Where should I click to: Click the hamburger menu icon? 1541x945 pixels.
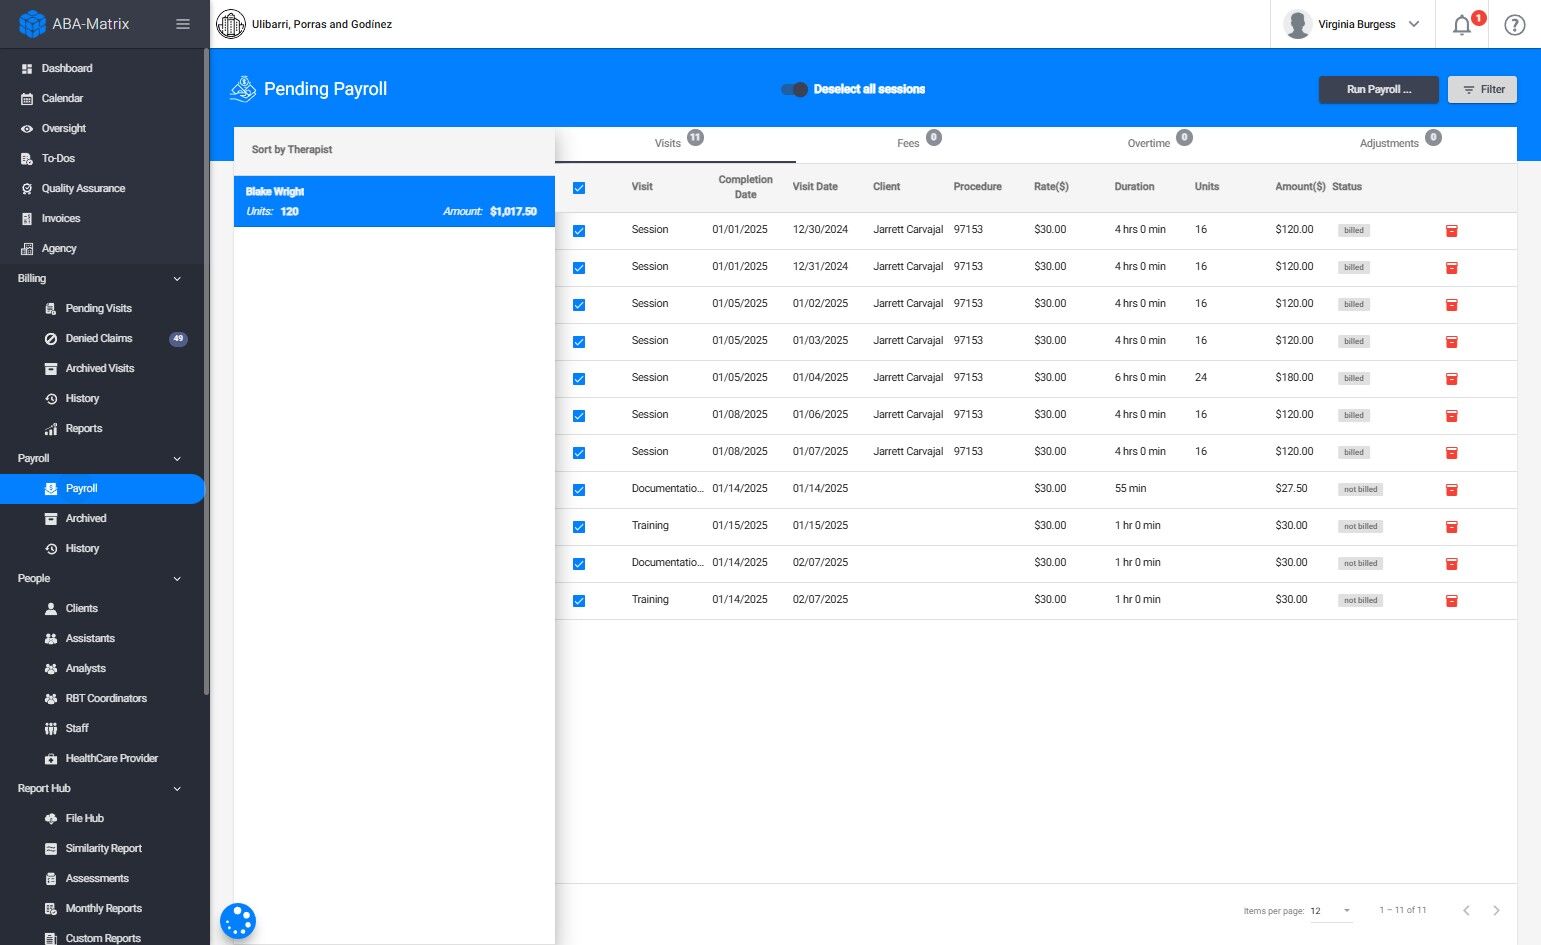coord(183,24)
